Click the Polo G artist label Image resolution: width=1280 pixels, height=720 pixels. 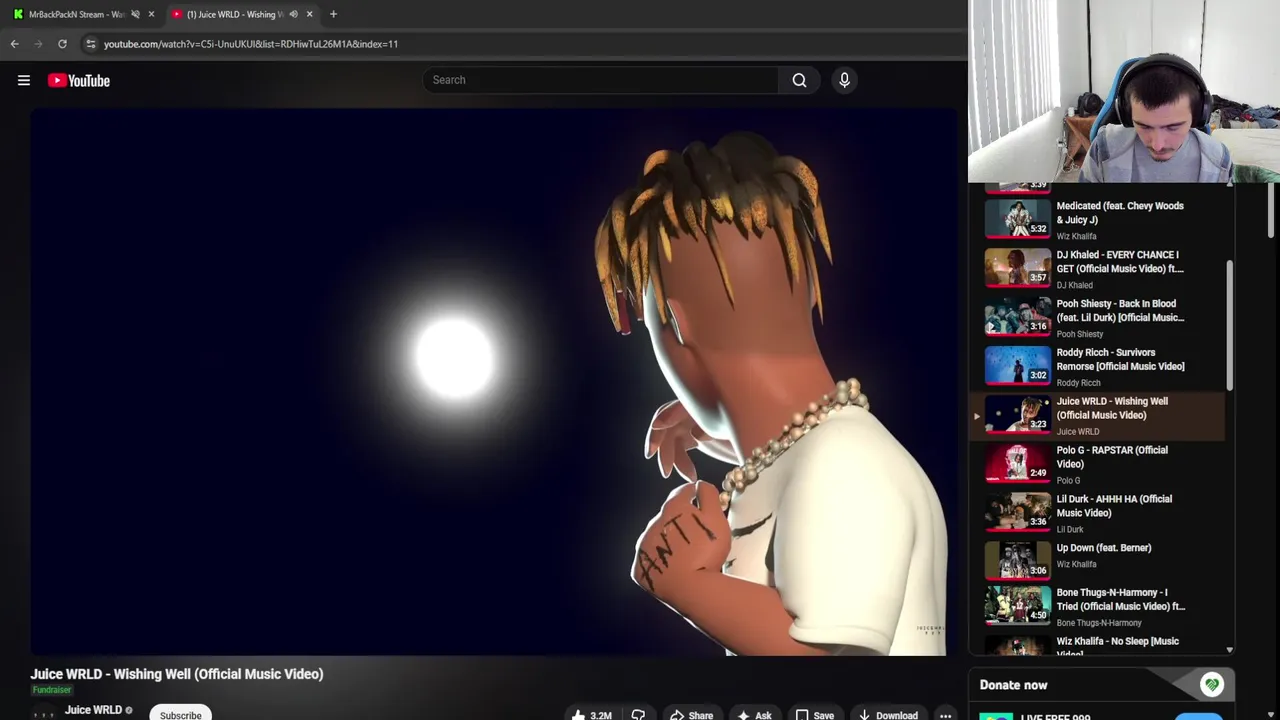1068,480
